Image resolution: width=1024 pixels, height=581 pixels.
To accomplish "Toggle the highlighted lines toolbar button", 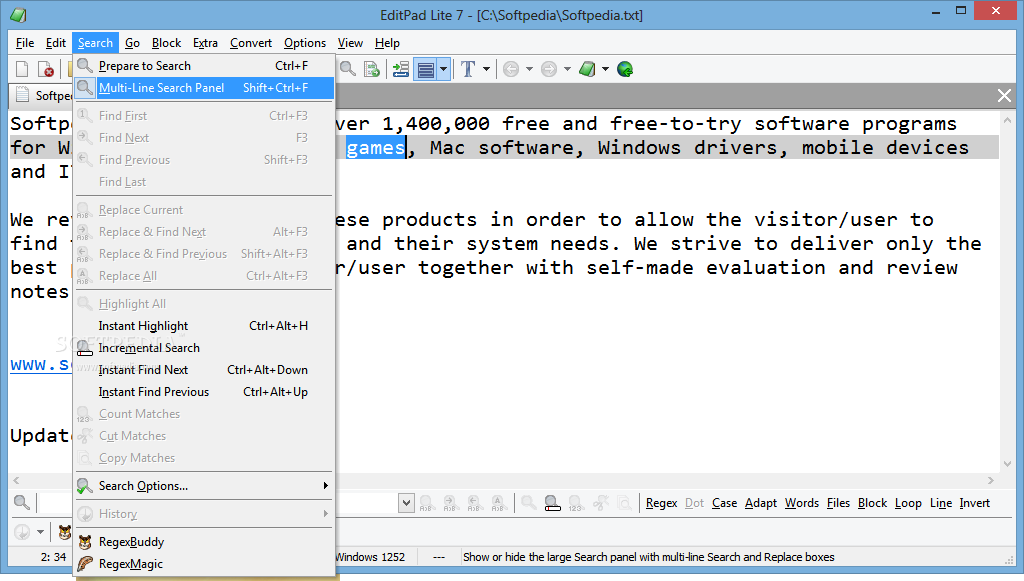I will tap(426, 69).
